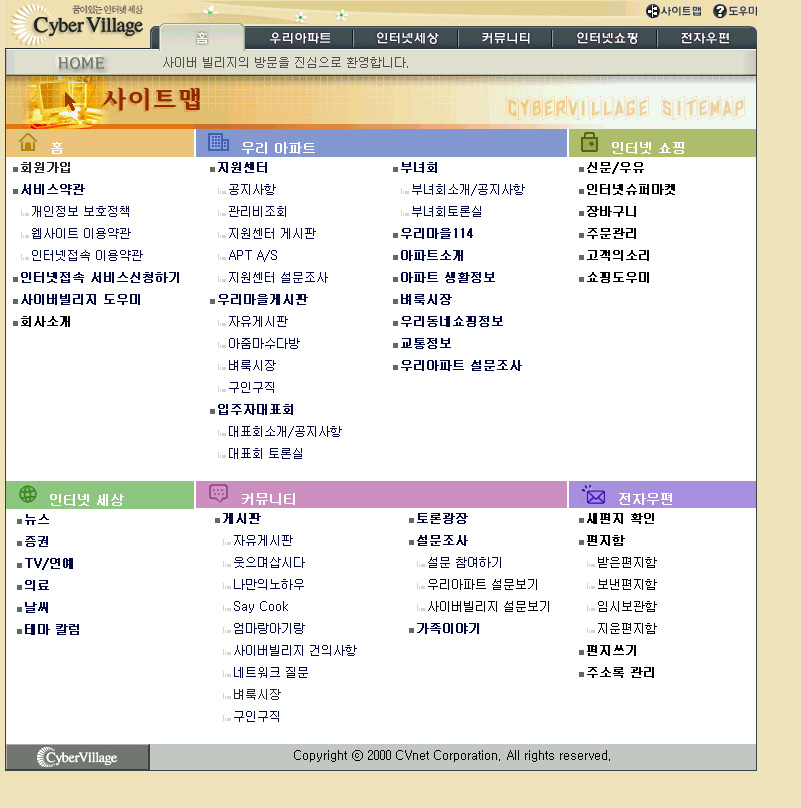The width and height of the screenshot is (801, 808).
Task: Click the globe icon in 인터넷 세상 header
Action: click(x=28, y=494)
